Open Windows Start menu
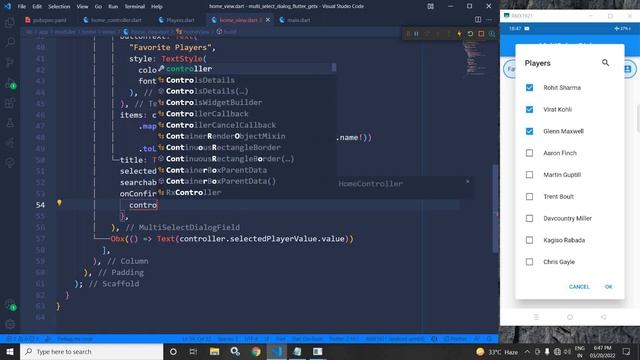Viewport: 640px width, 360px height. [10, 351]
